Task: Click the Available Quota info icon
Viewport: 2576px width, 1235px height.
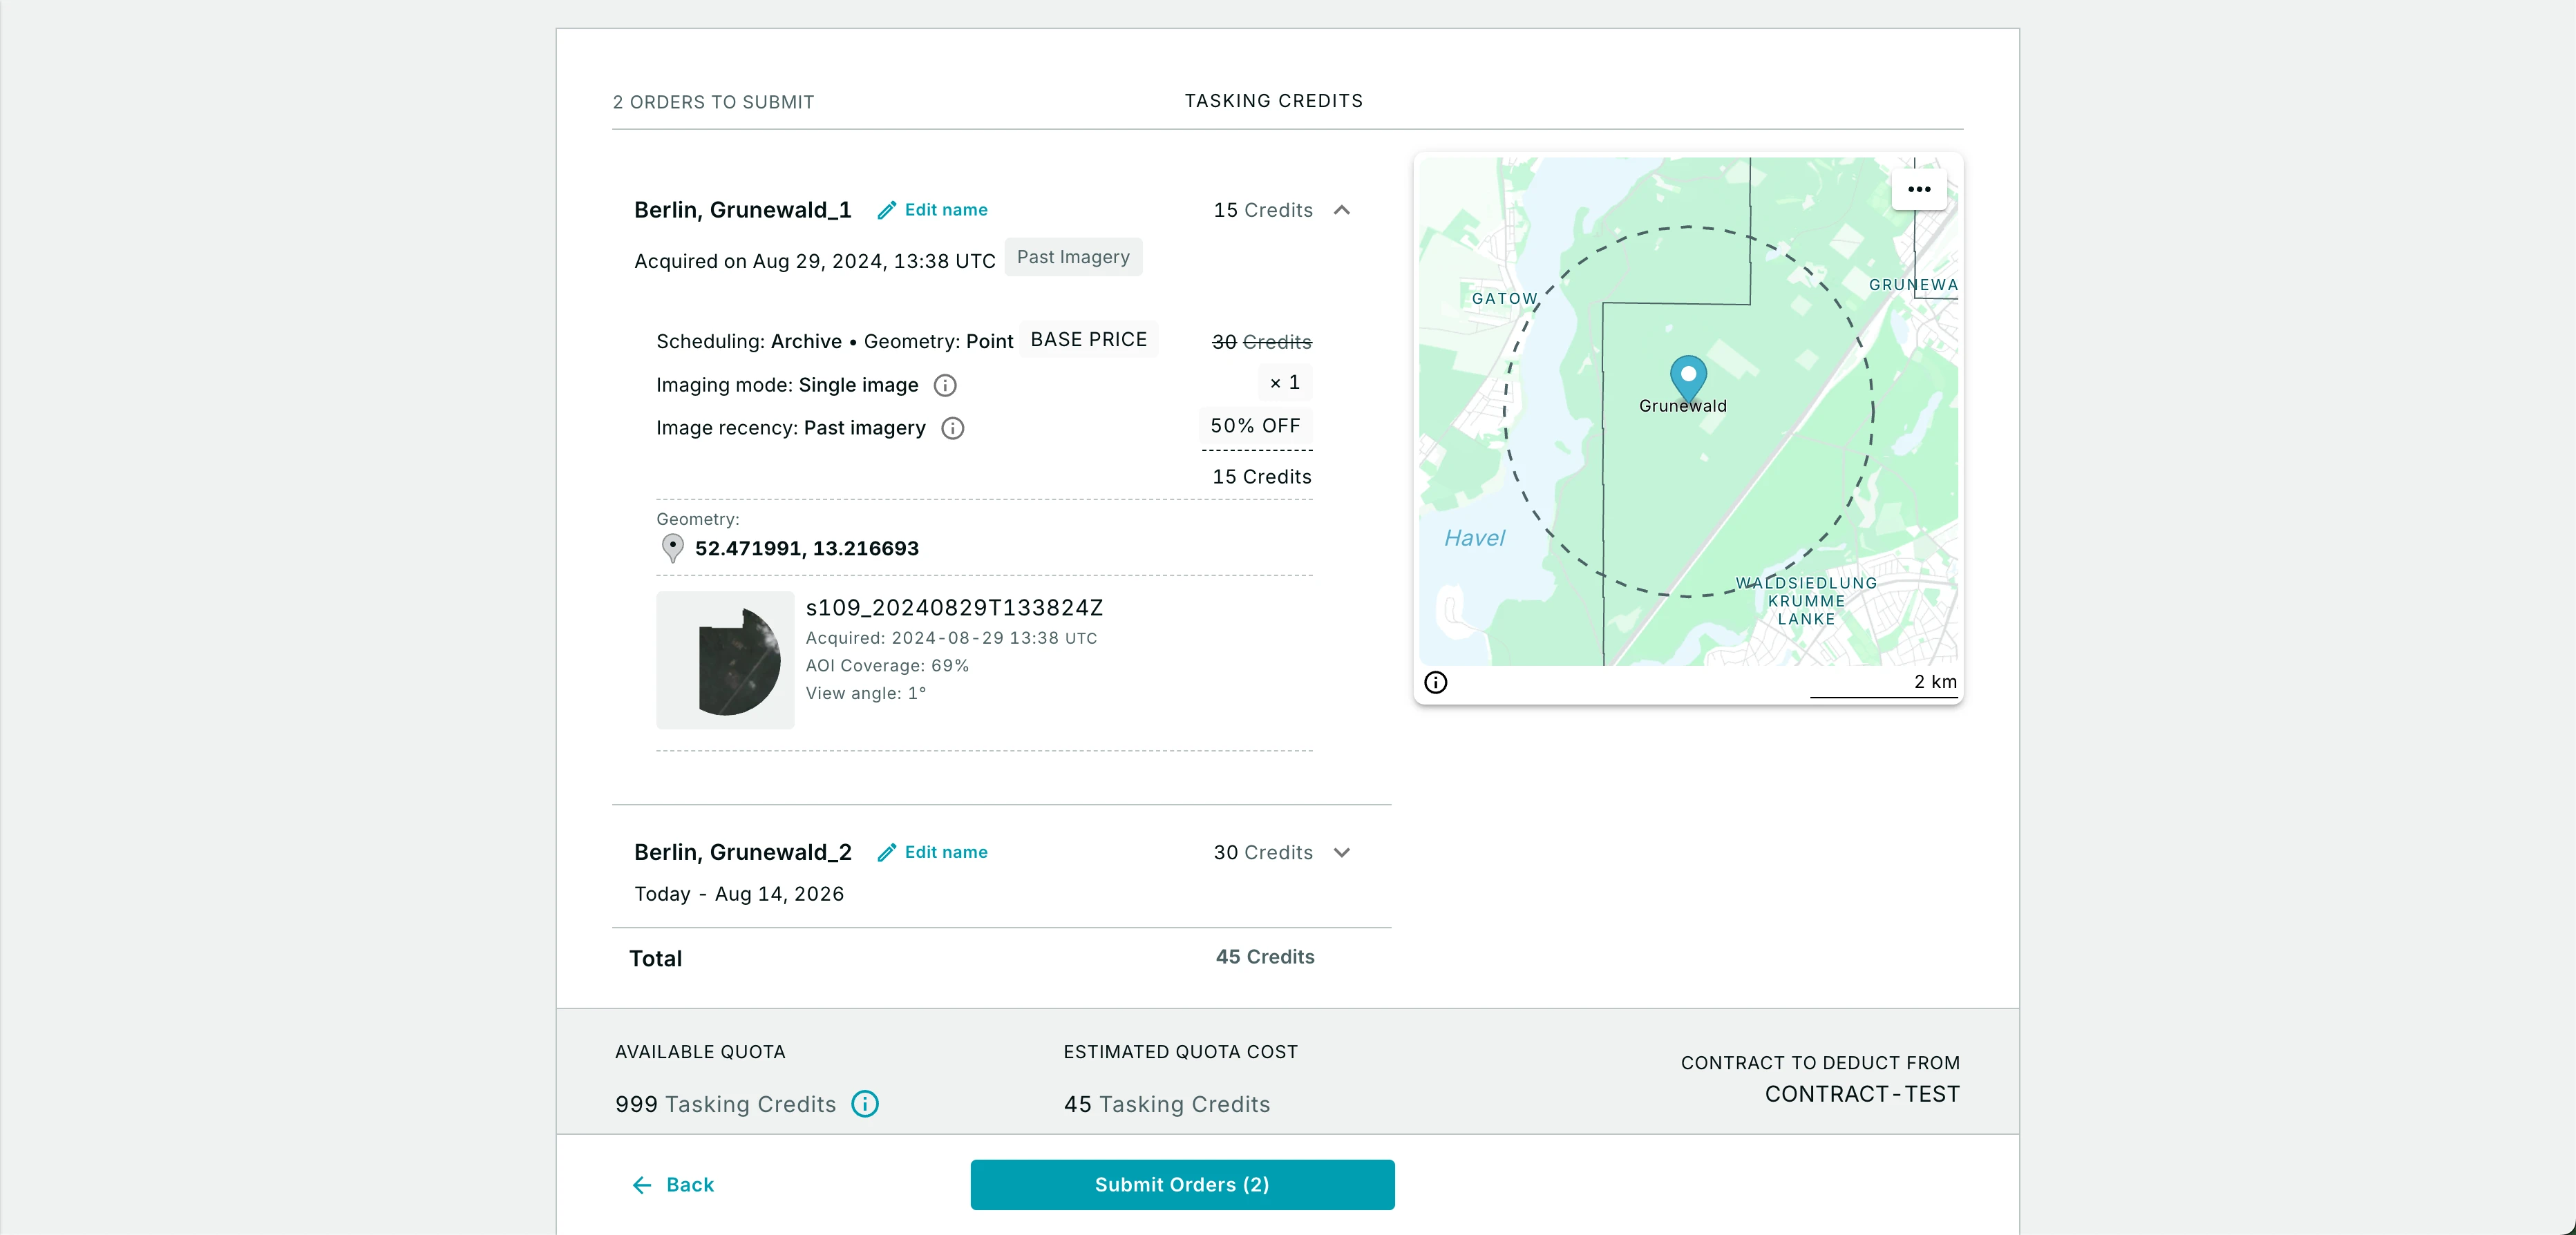Action: [864, 1104]
